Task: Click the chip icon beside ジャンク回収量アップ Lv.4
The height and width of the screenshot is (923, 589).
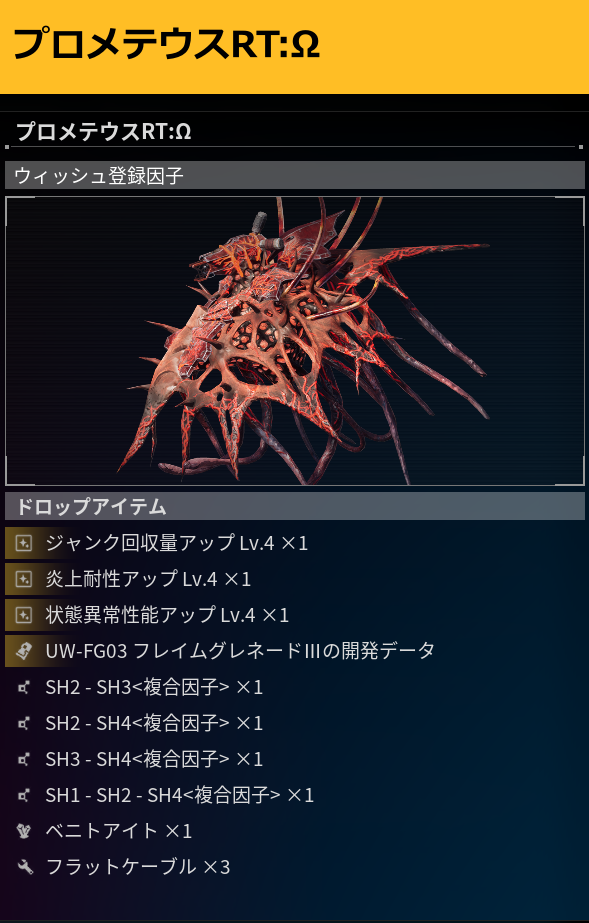Action: pyautogui.click(x=24, y=543)
